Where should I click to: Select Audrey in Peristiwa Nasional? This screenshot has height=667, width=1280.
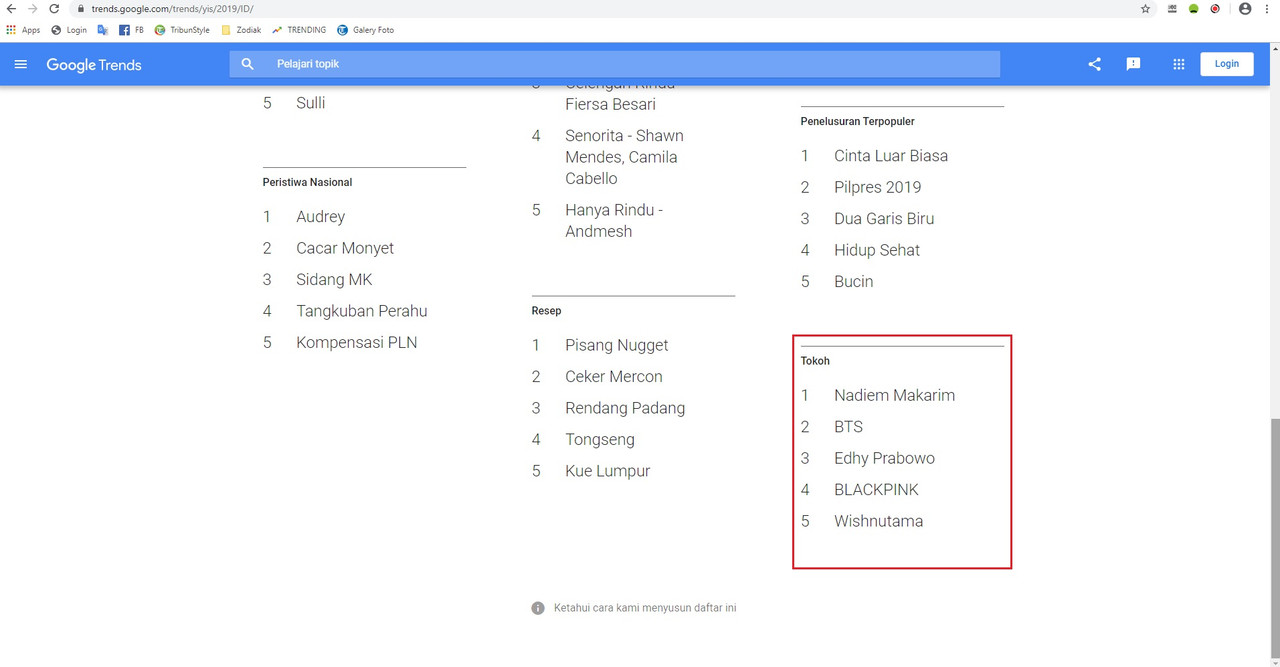click(320, 217)
